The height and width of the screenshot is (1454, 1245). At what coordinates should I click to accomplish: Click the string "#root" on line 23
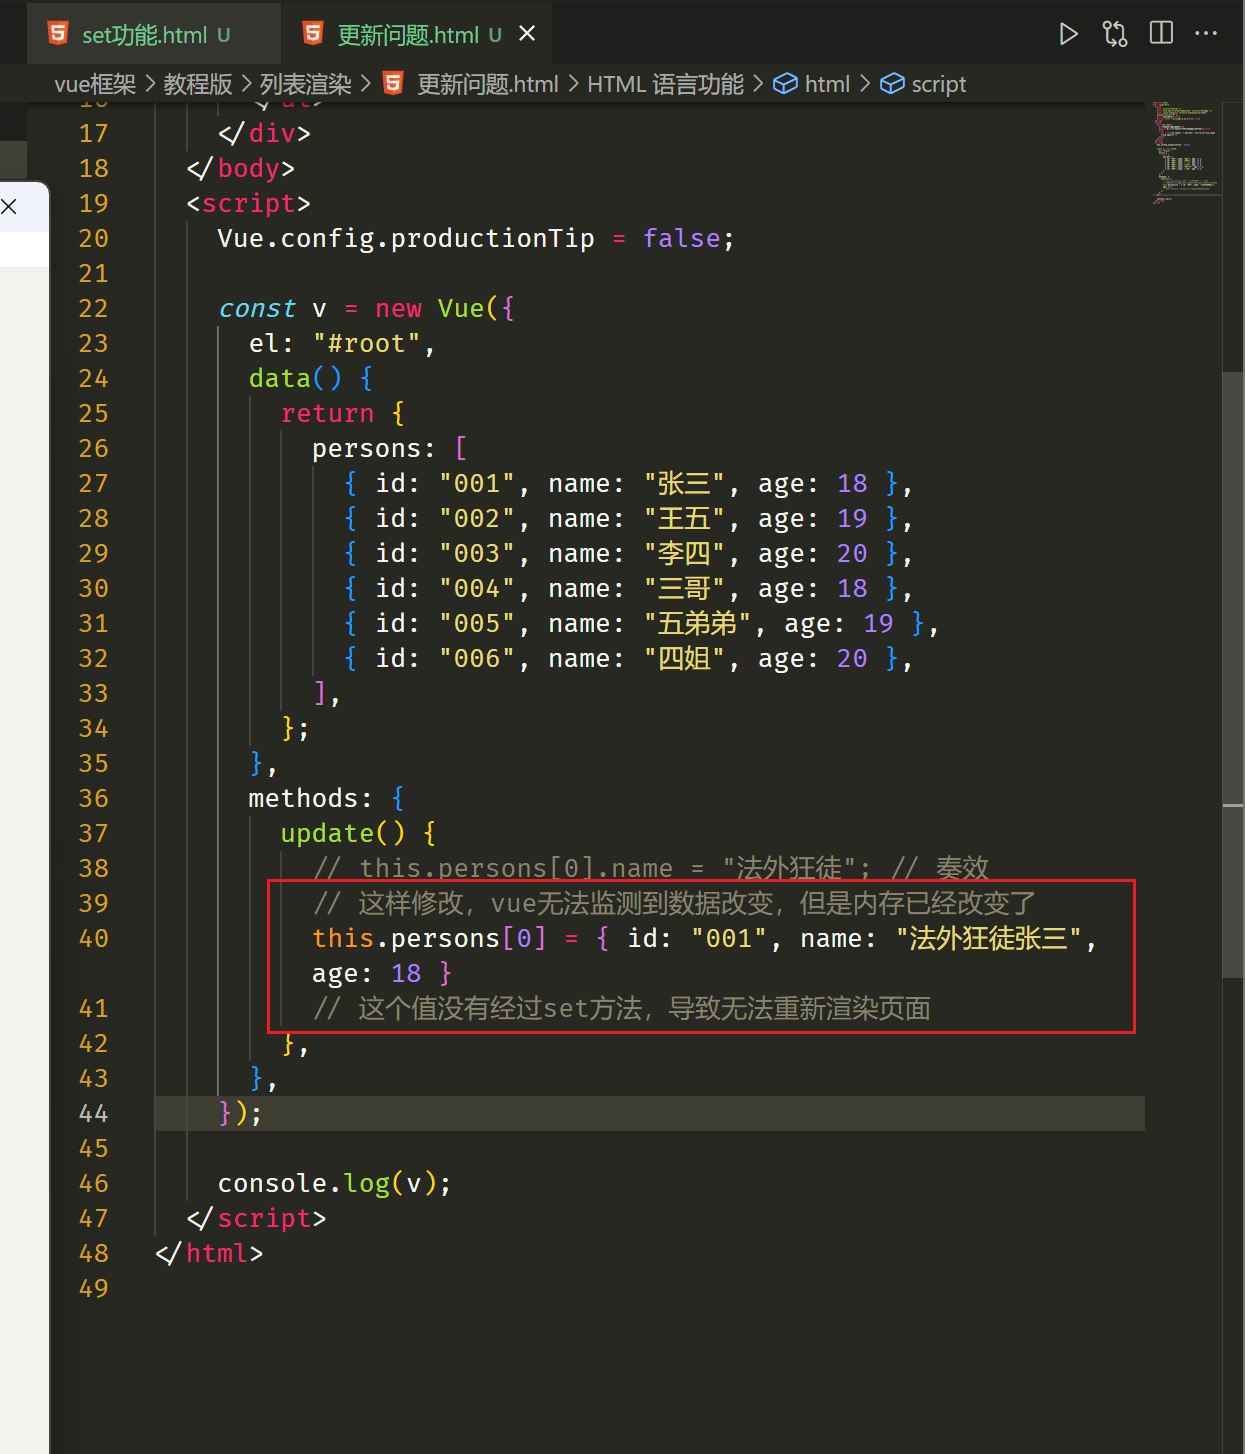(x=366, y=343)
